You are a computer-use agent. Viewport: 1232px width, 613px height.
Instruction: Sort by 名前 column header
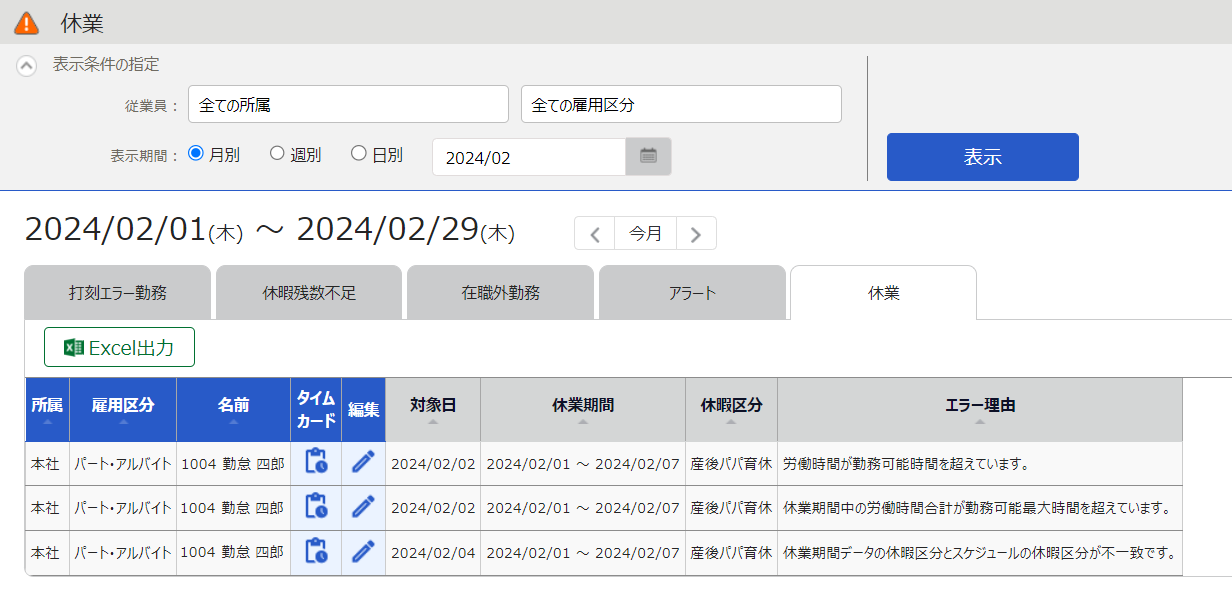[234, 410]
